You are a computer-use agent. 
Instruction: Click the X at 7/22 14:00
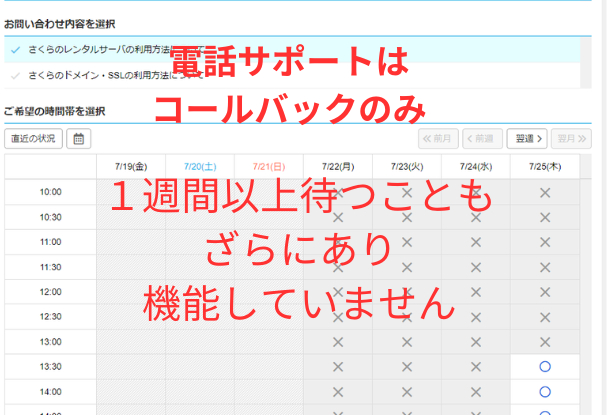(x=338, y=392)
